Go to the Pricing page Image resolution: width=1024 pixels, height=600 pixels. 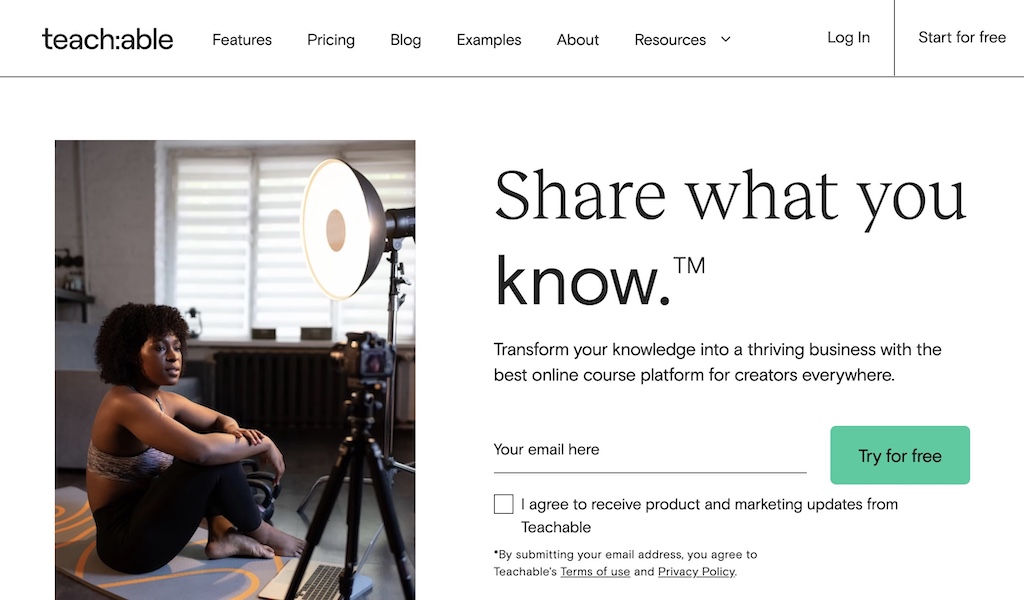pyautogui.click(x=331, y=40)
